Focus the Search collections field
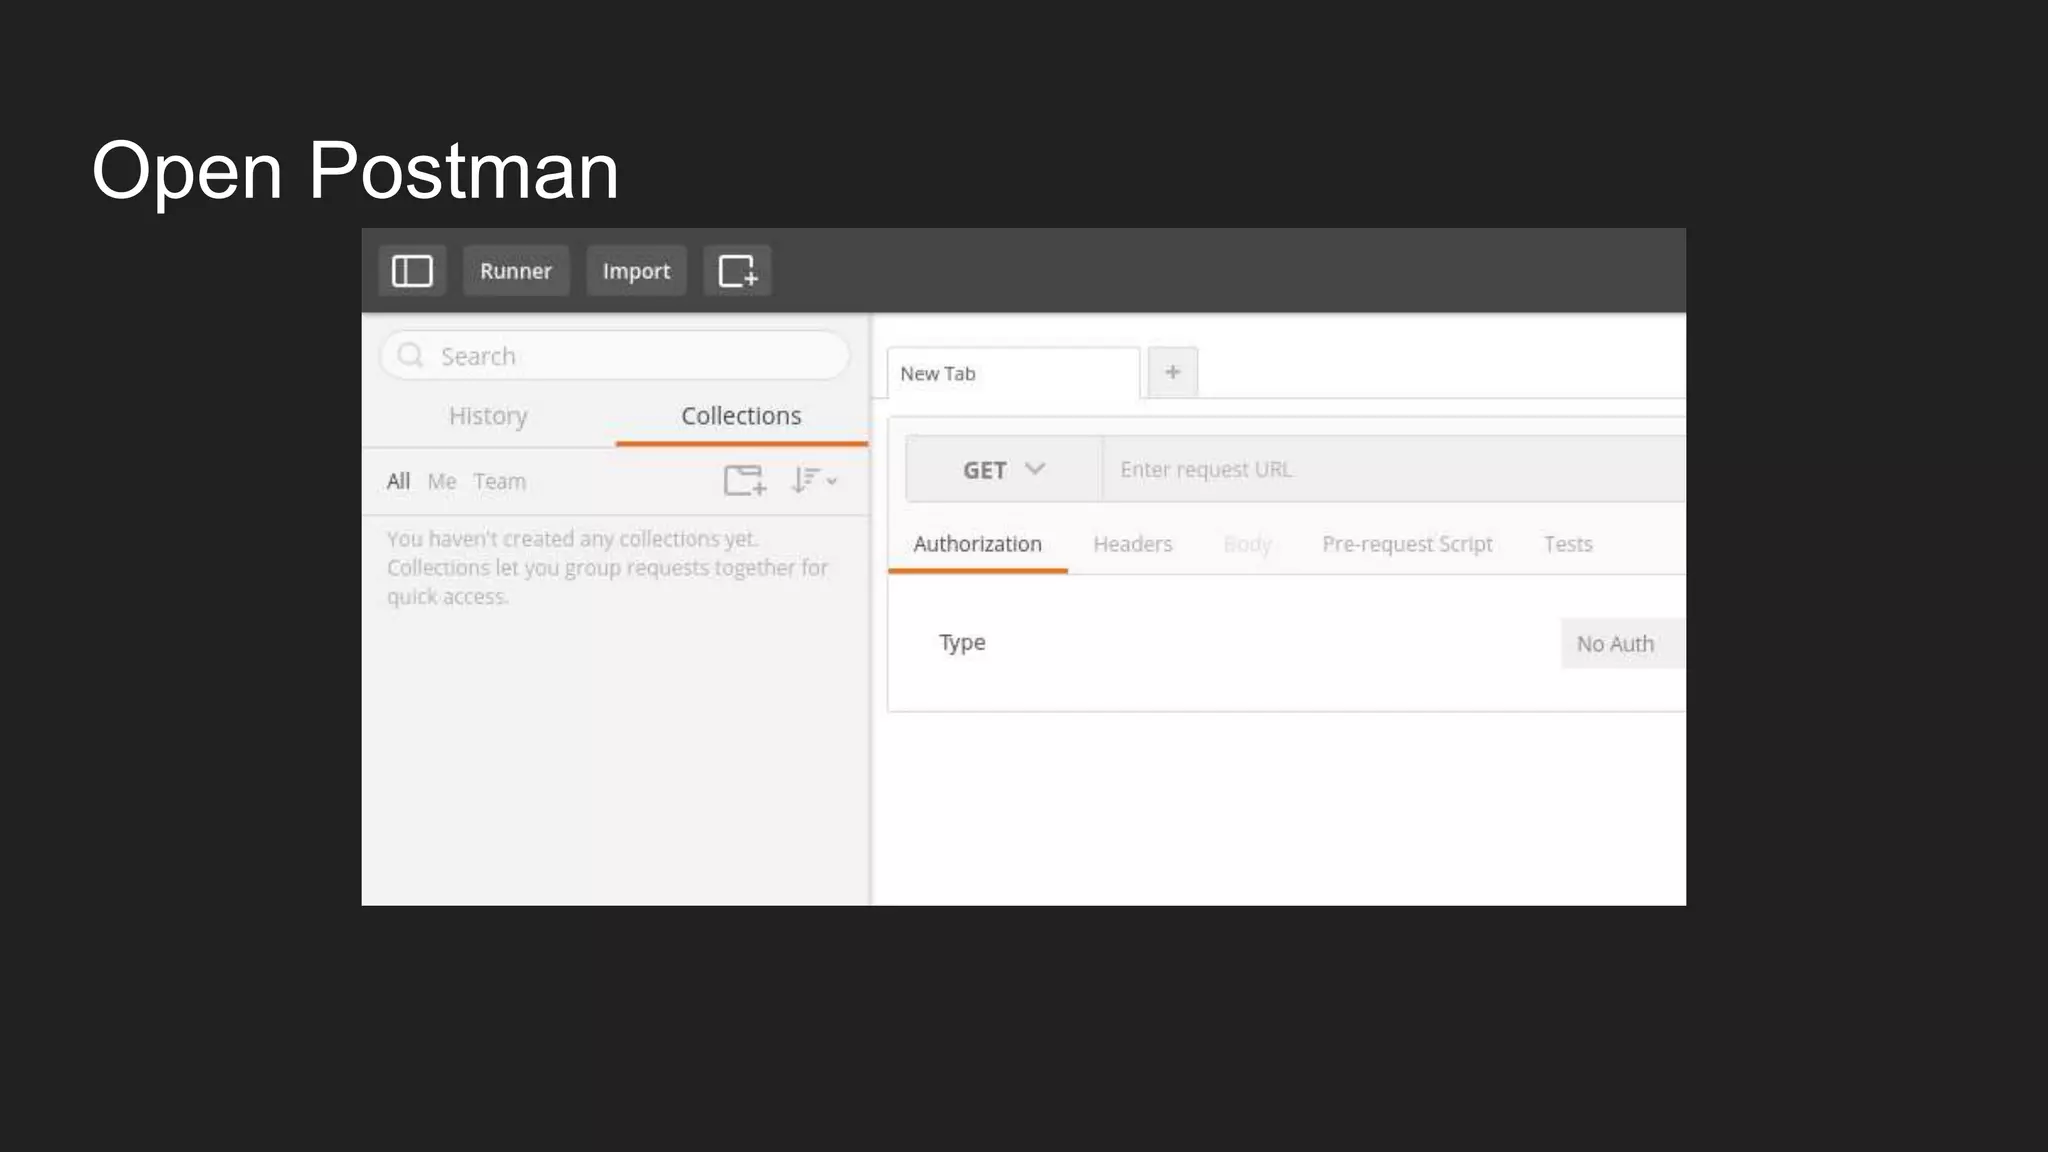This screenshot has height=1152, width=2048. (615, 356)
